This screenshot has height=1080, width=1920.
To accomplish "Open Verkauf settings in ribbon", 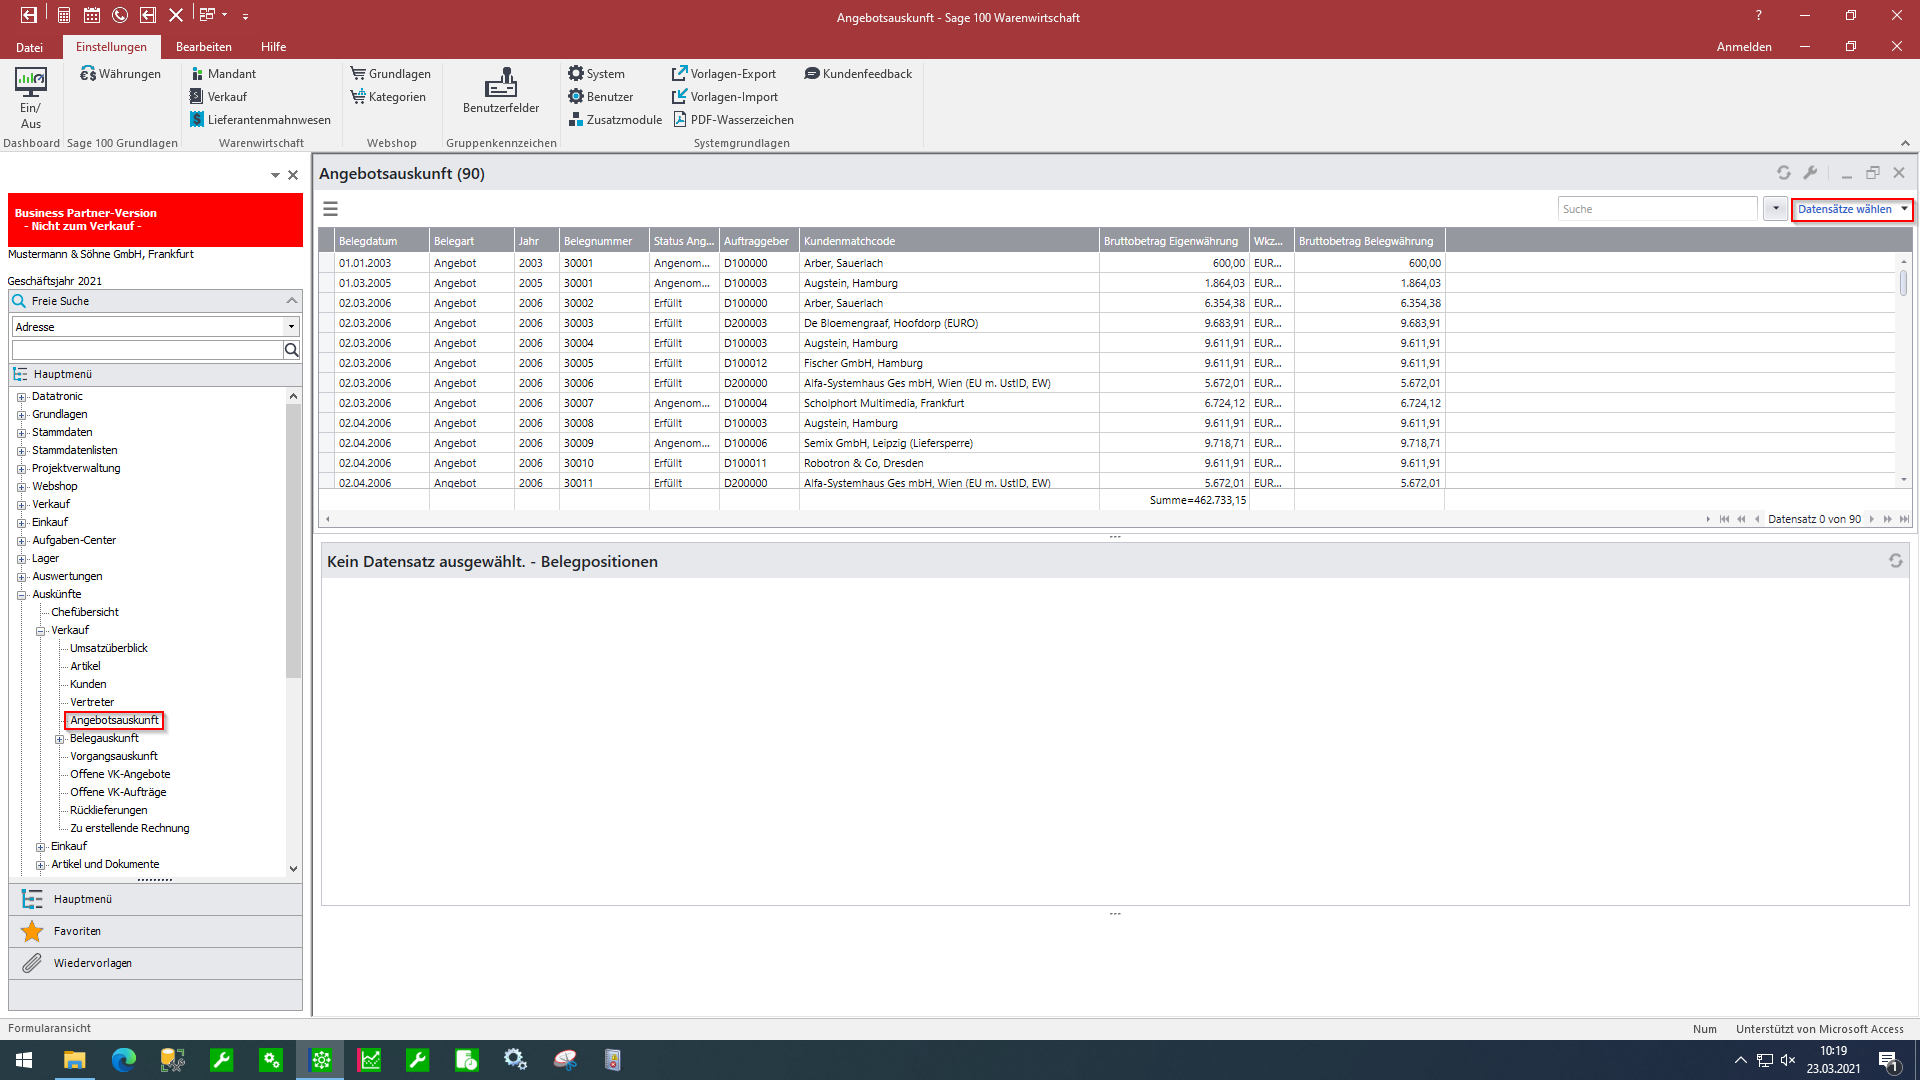I will [218, 97].
